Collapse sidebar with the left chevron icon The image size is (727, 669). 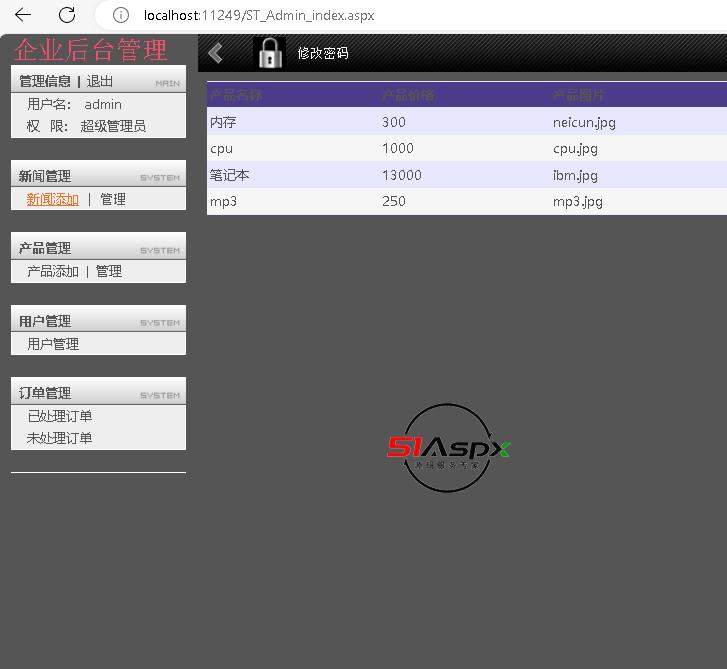tap(215, 53)
